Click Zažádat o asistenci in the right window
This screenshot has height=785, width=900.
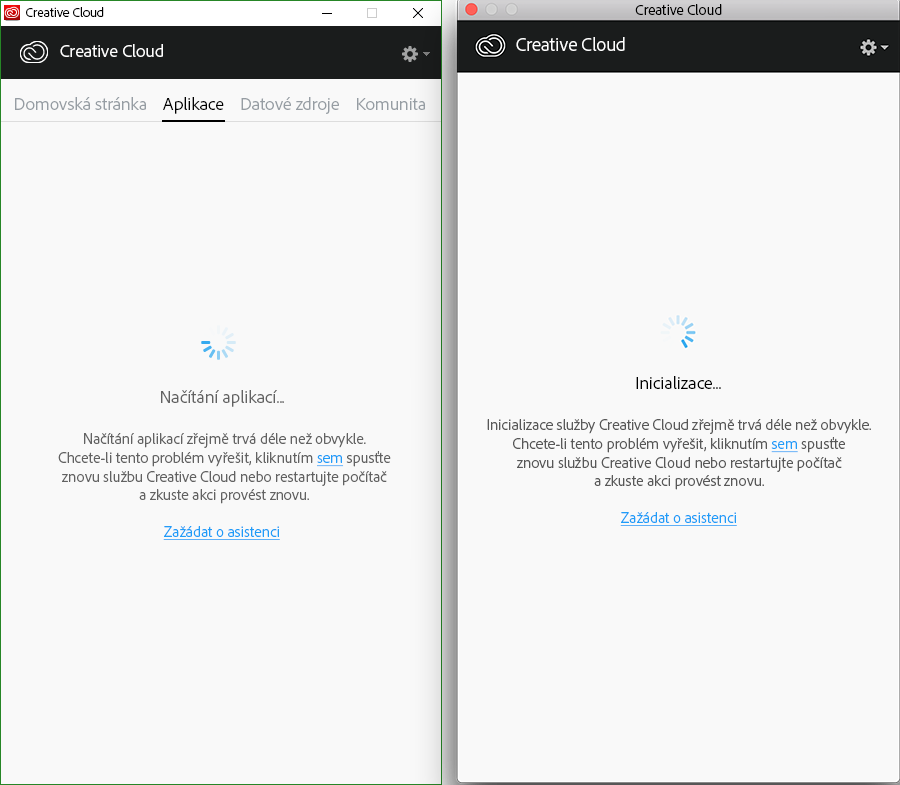point(678,518)
